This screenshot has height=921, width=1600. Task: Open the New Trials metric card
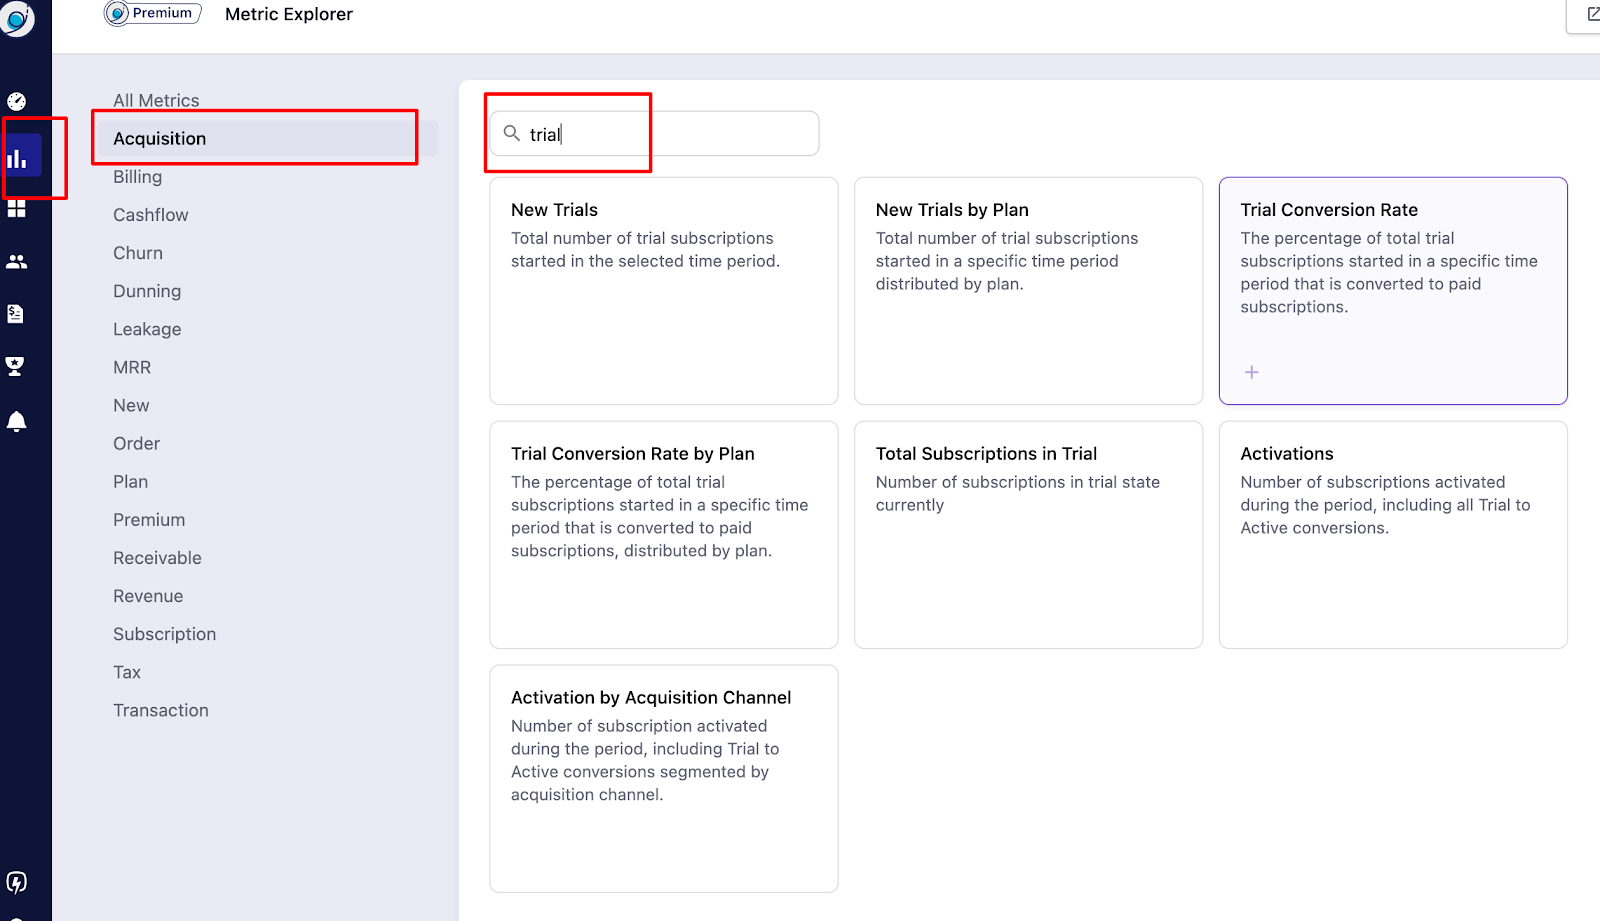point(663,290)
